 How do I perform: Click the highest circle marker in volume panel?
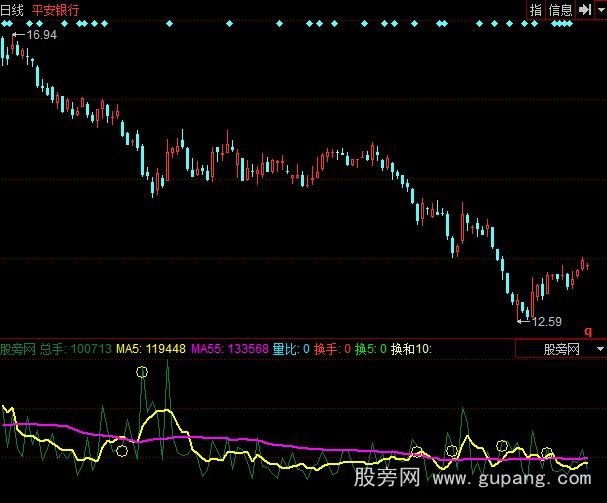(x=142, y=372)
